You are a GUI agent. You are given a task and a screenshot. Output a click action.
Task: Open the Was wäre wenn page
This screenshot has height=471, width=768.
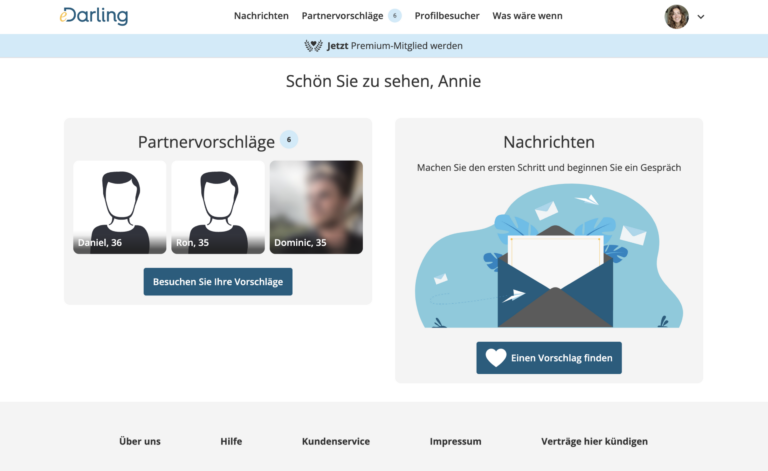527,16
